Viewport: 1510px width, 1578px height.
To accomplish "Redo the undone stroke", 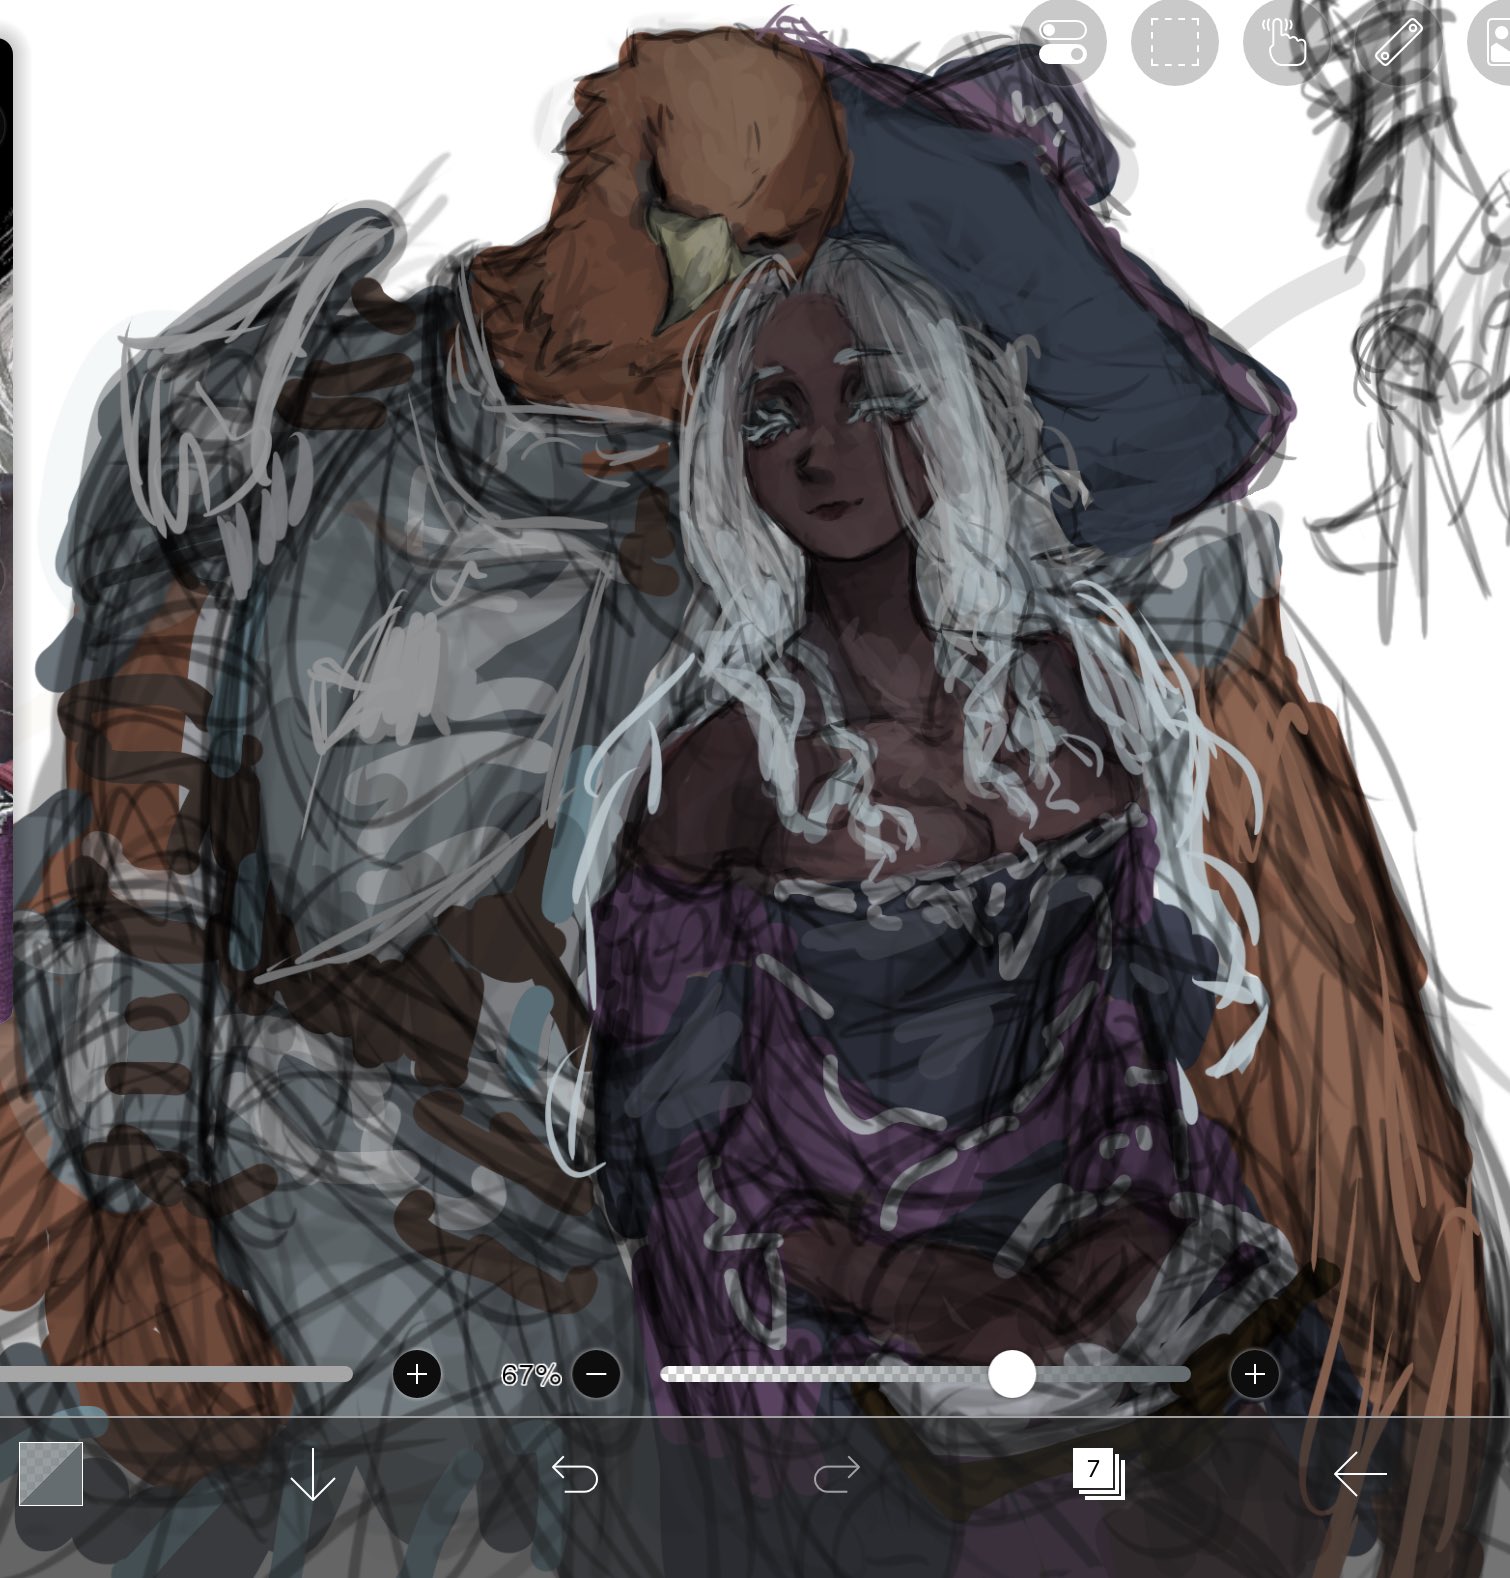I will click(x=836, y=1474).
